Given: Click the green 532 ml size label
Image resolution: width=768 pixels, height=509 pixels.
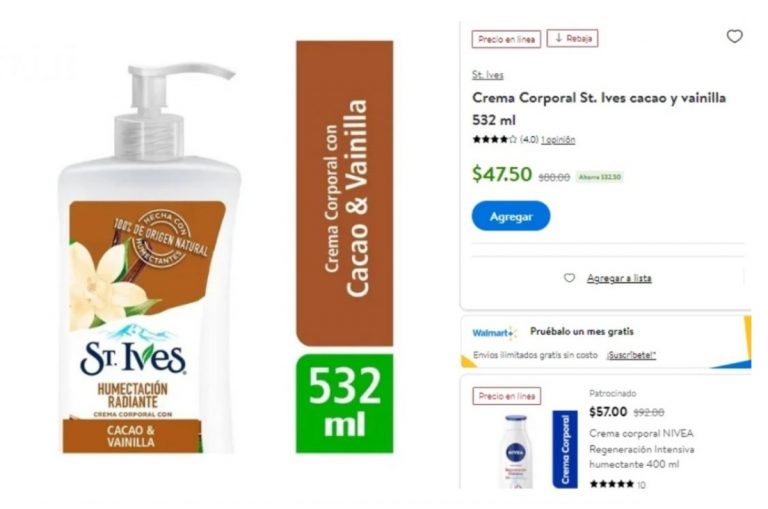Looking at the screenshot, I should 344,404.
